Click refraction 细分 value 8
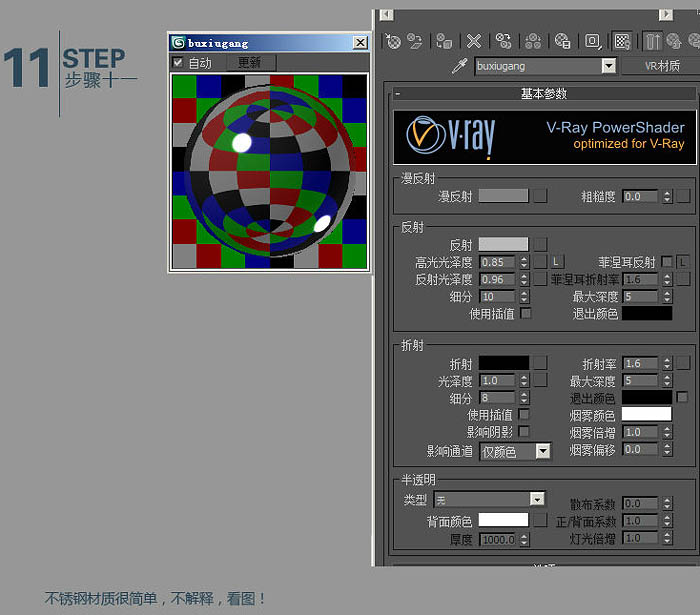Image resolution: width=700 pixels, height=615 pixels. pos(497,398)
